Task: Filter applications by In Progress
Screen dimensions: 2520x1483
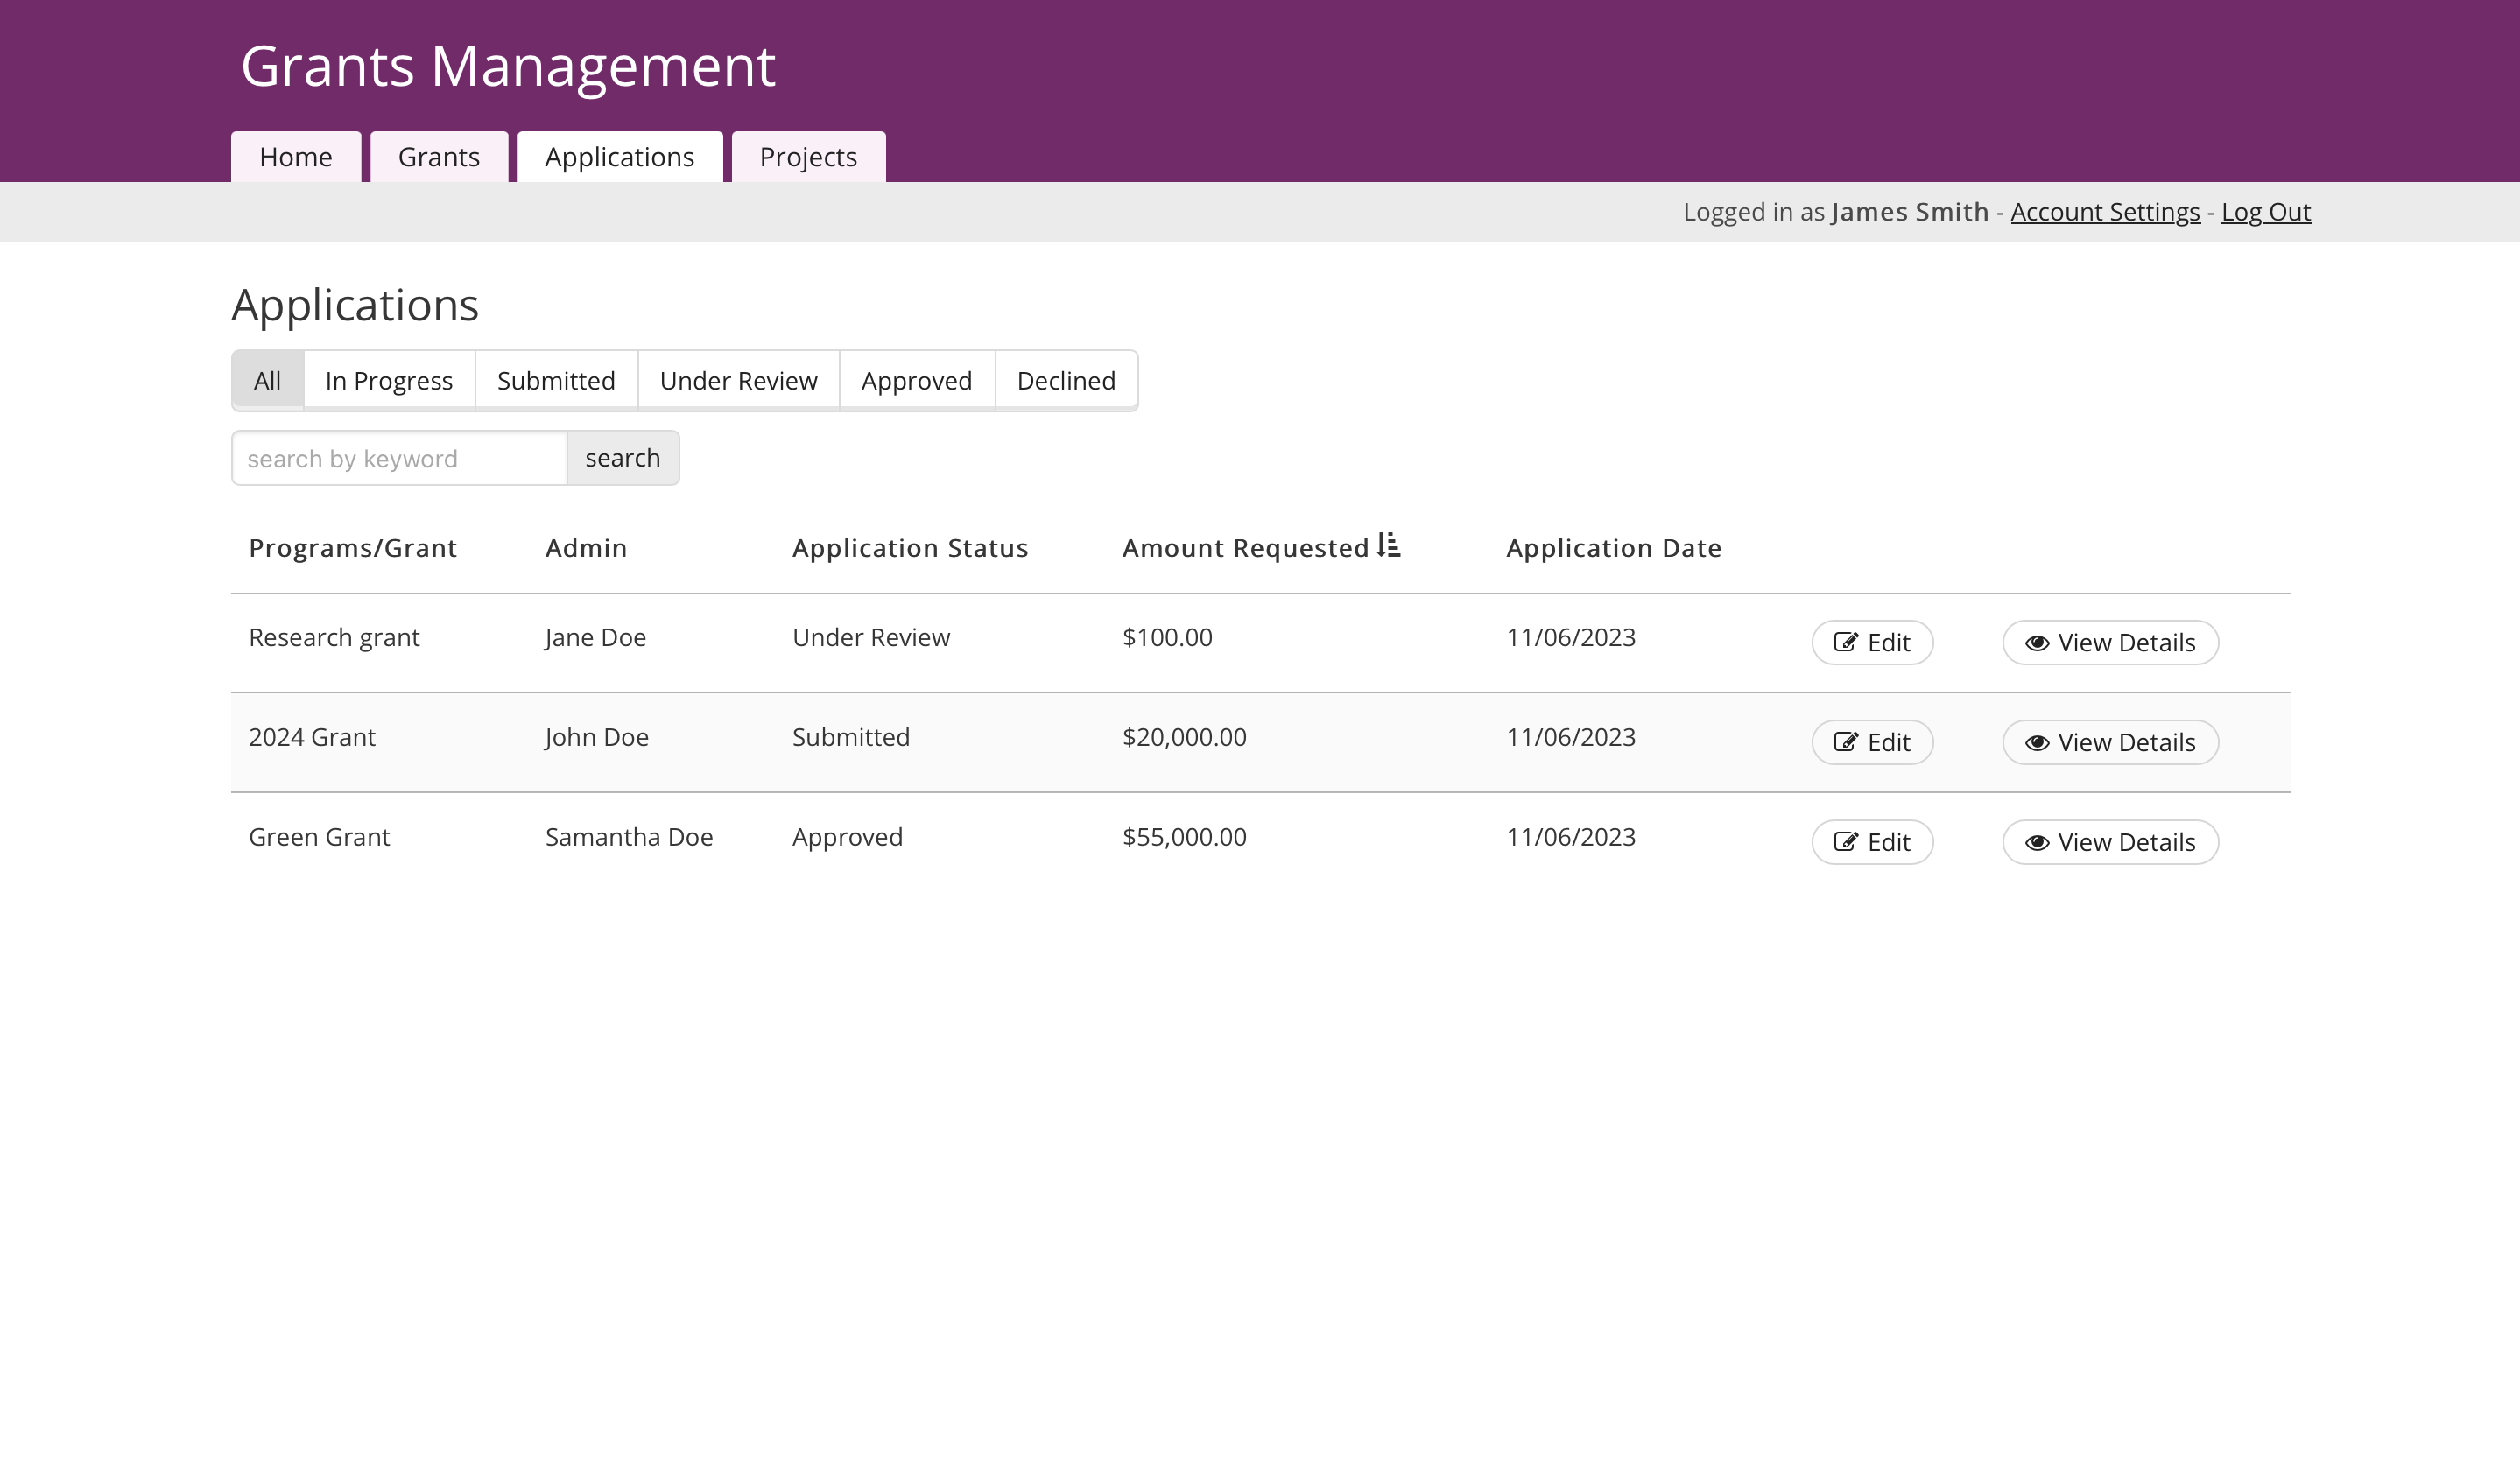Action: tap(389, 381)
